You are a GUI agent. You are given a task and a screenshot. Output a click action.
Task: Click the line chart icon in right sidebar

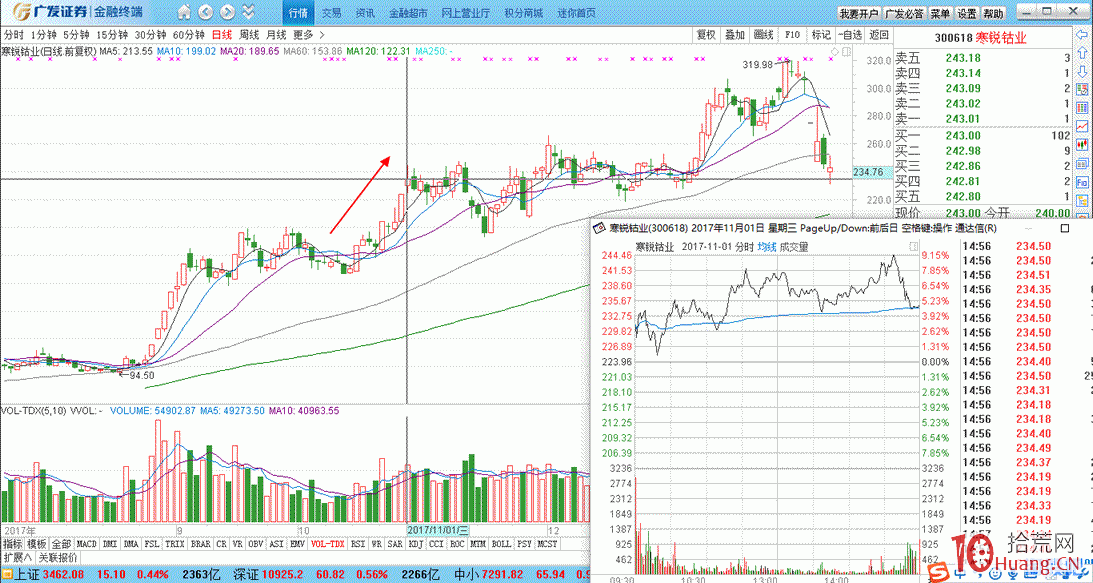pyautogui.click(x=1083, y=126)
